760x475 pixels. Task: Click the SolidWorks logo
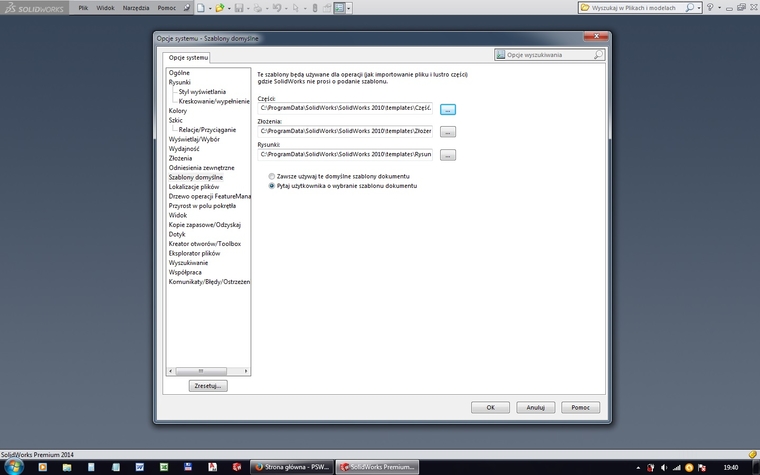coord(33,8)
